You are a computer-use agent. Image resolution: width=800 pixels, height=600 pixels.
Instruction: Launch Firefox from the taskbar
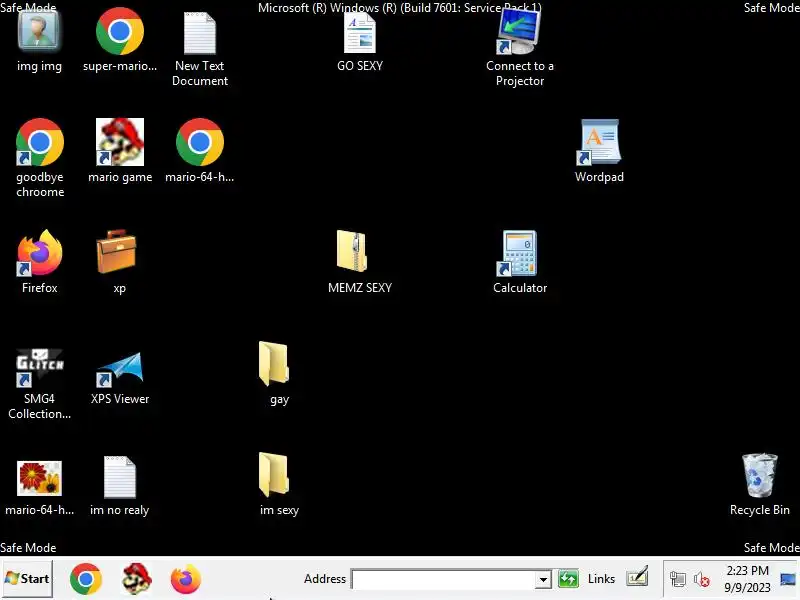pos(186,579)
